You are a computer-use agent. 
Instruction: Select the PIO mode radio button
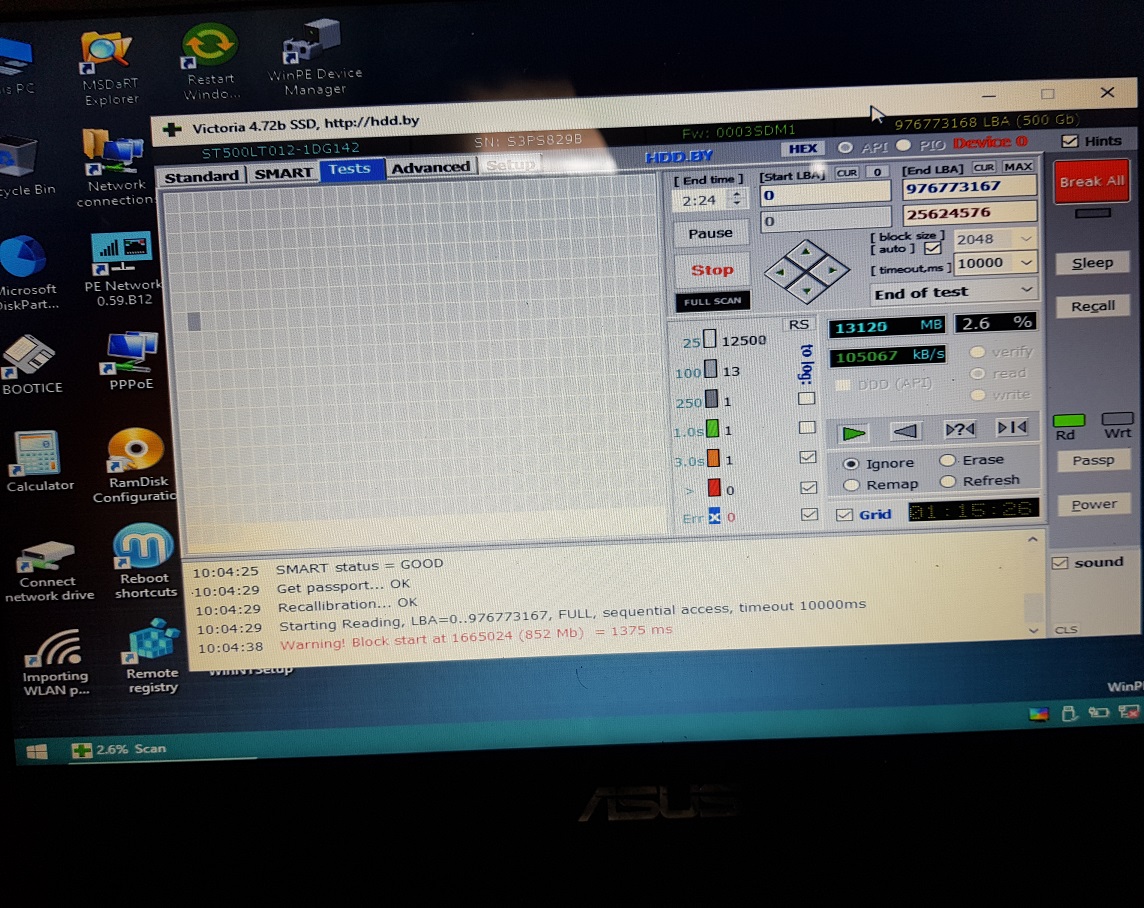pyautogui.click(x=903, y=146)
